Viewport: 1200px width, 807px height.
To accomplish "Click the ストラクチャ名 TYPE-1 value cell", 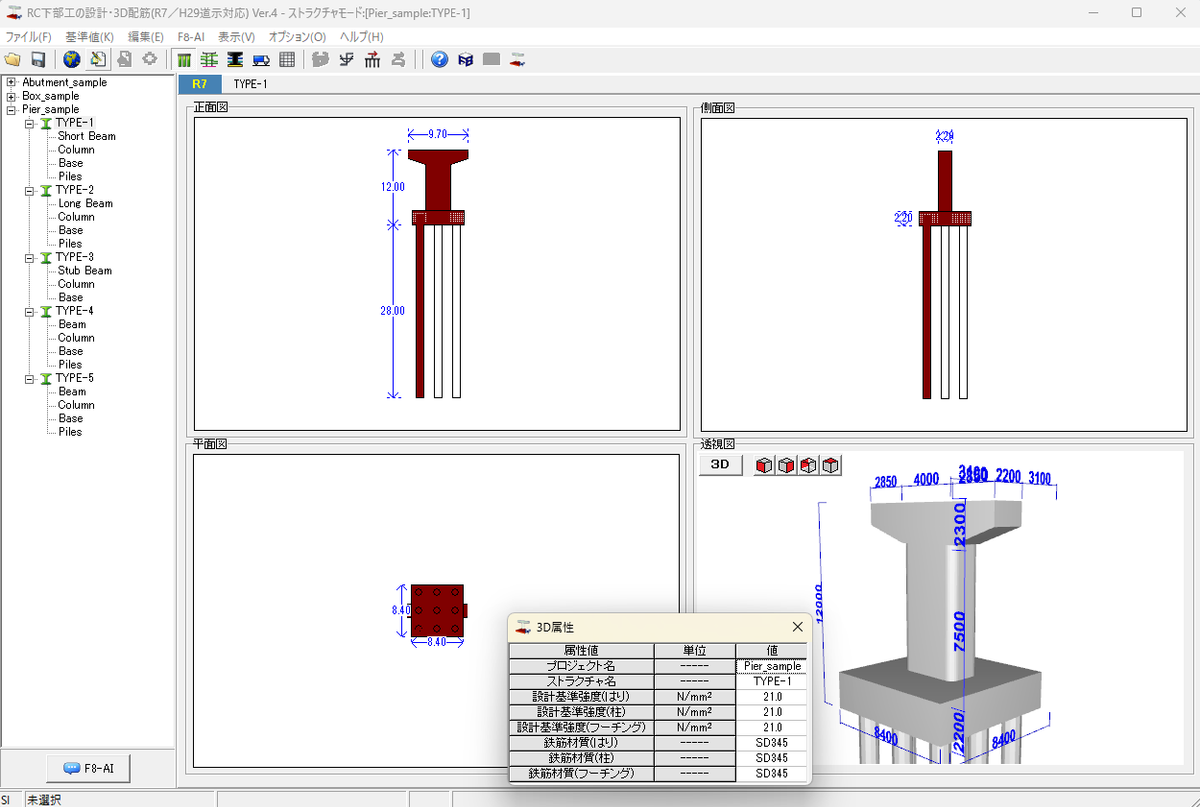I will click(771, 680).
